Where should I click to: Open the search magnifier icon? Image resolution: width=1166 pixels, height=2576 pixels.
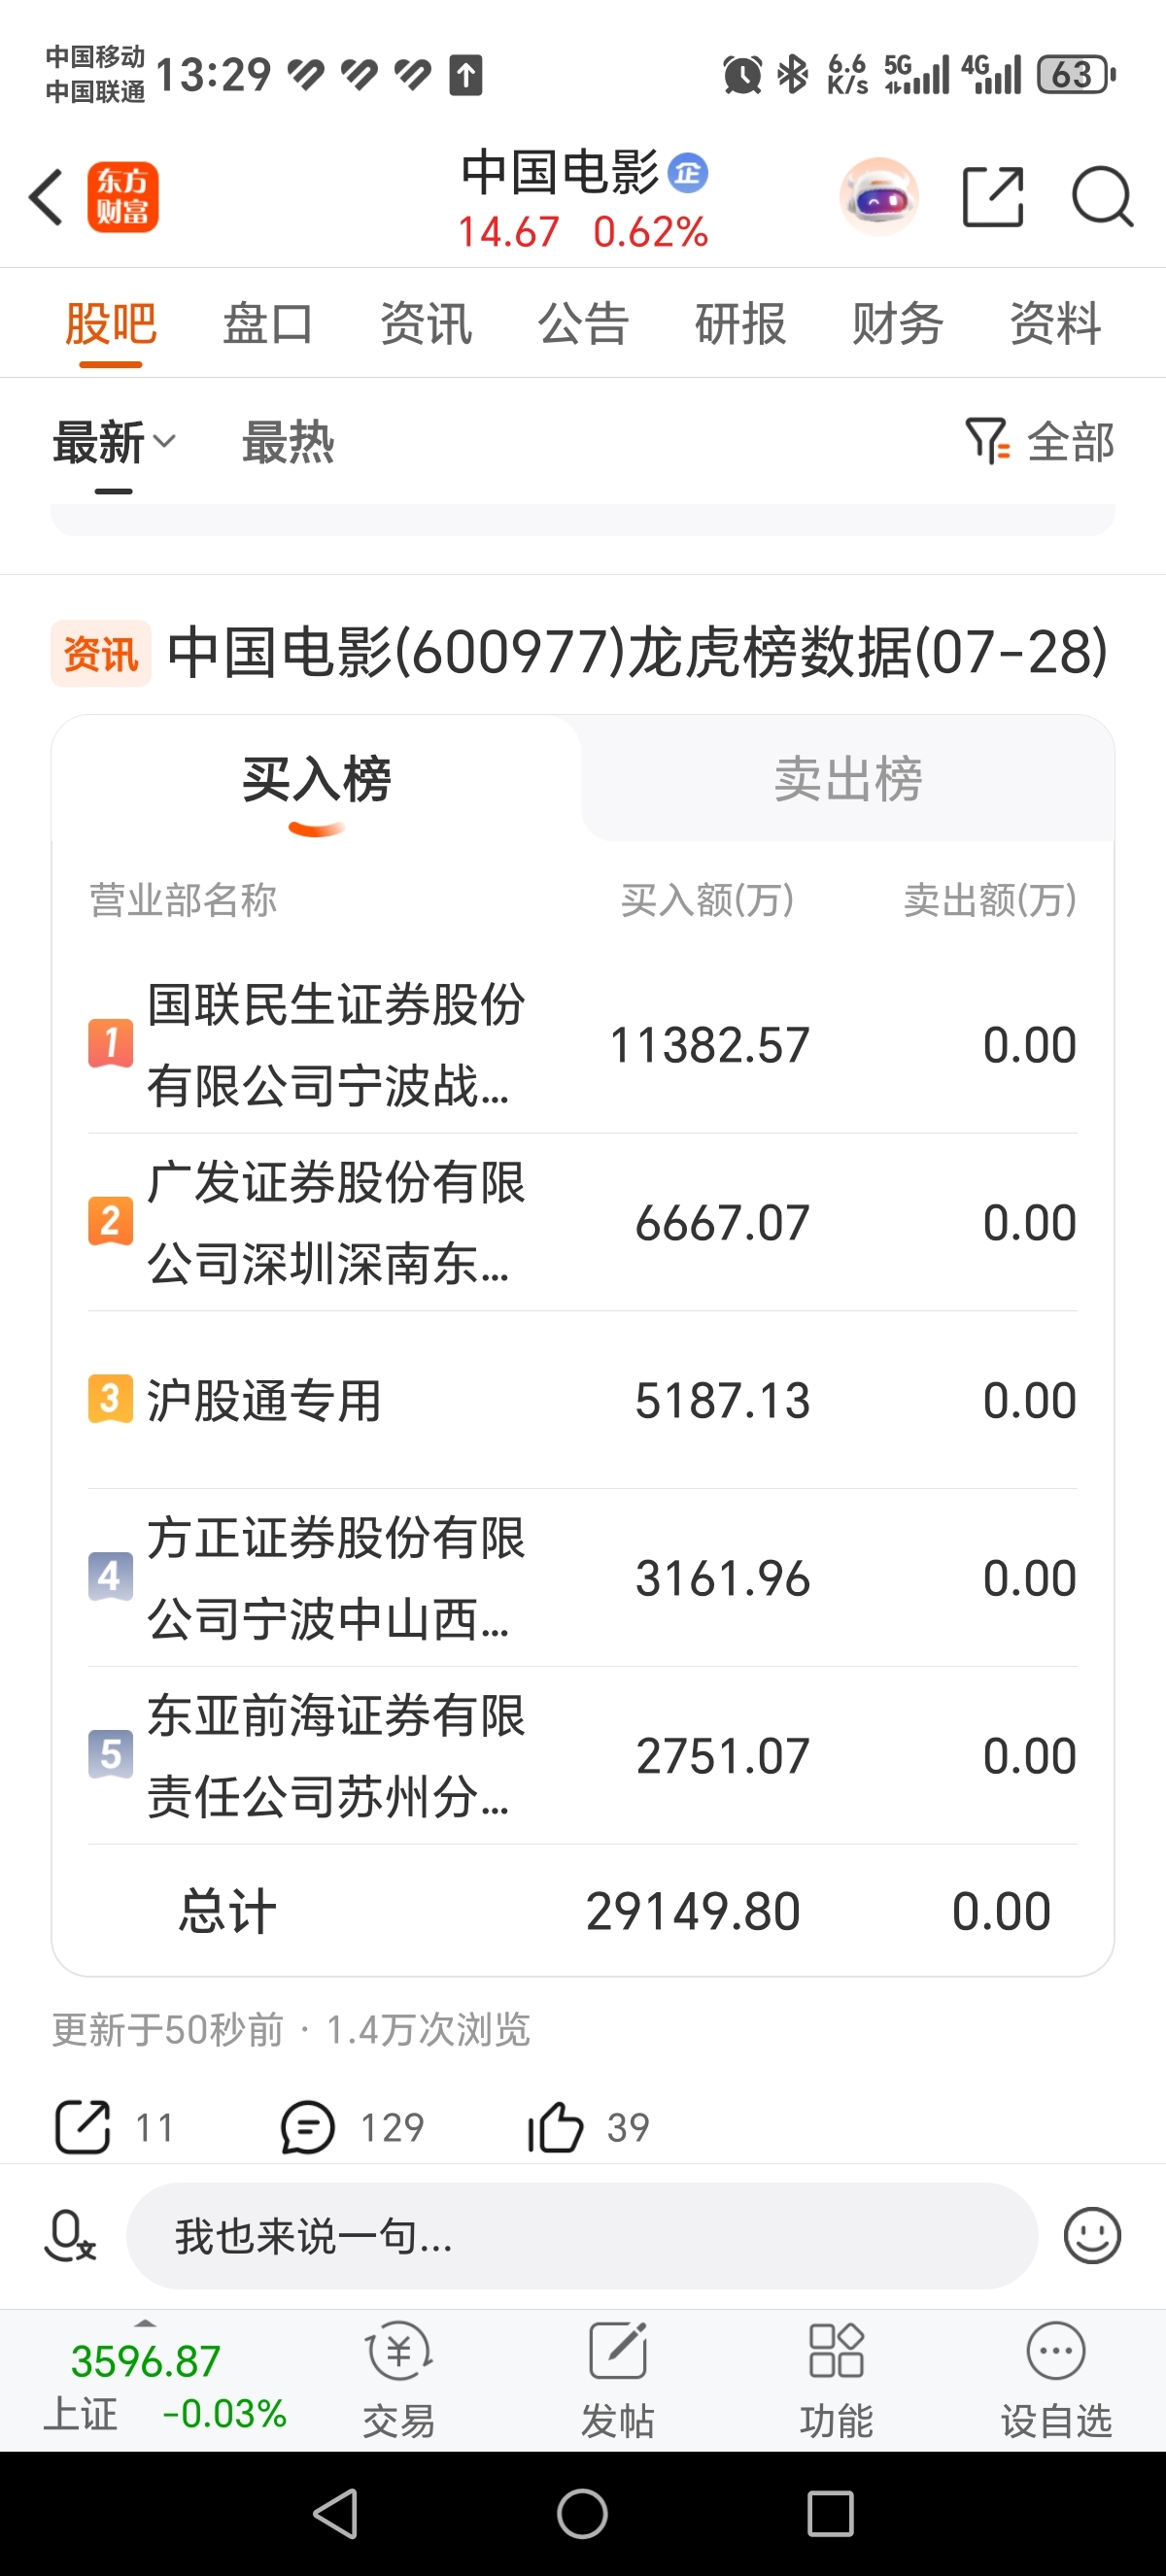point(1102,197)
